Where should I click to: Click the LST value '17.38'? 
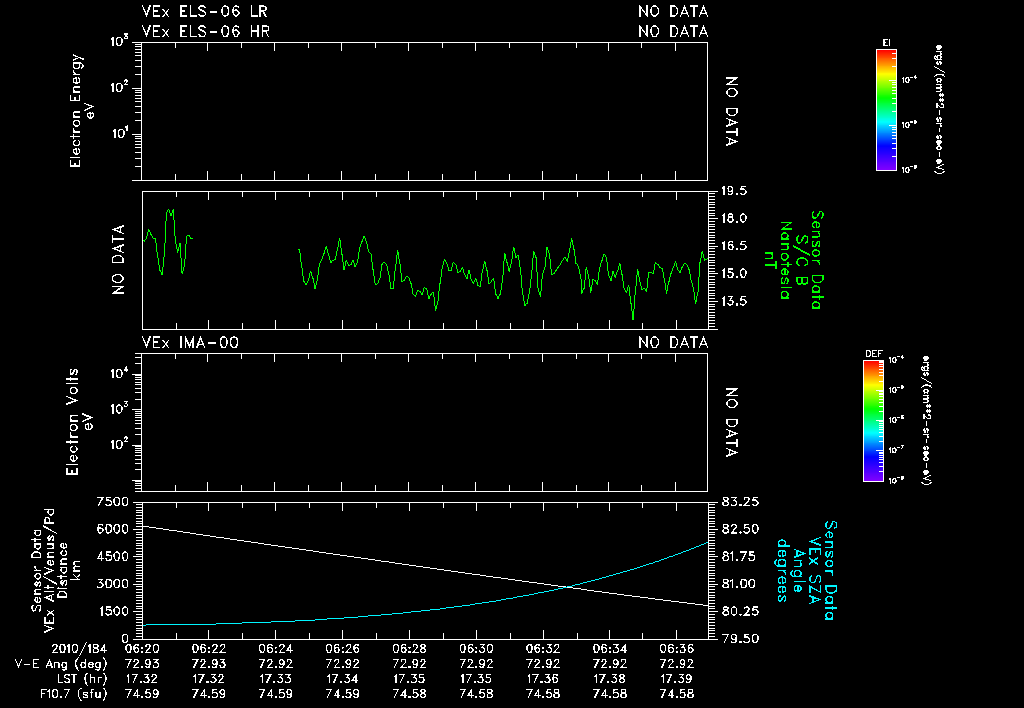point(609,679)
